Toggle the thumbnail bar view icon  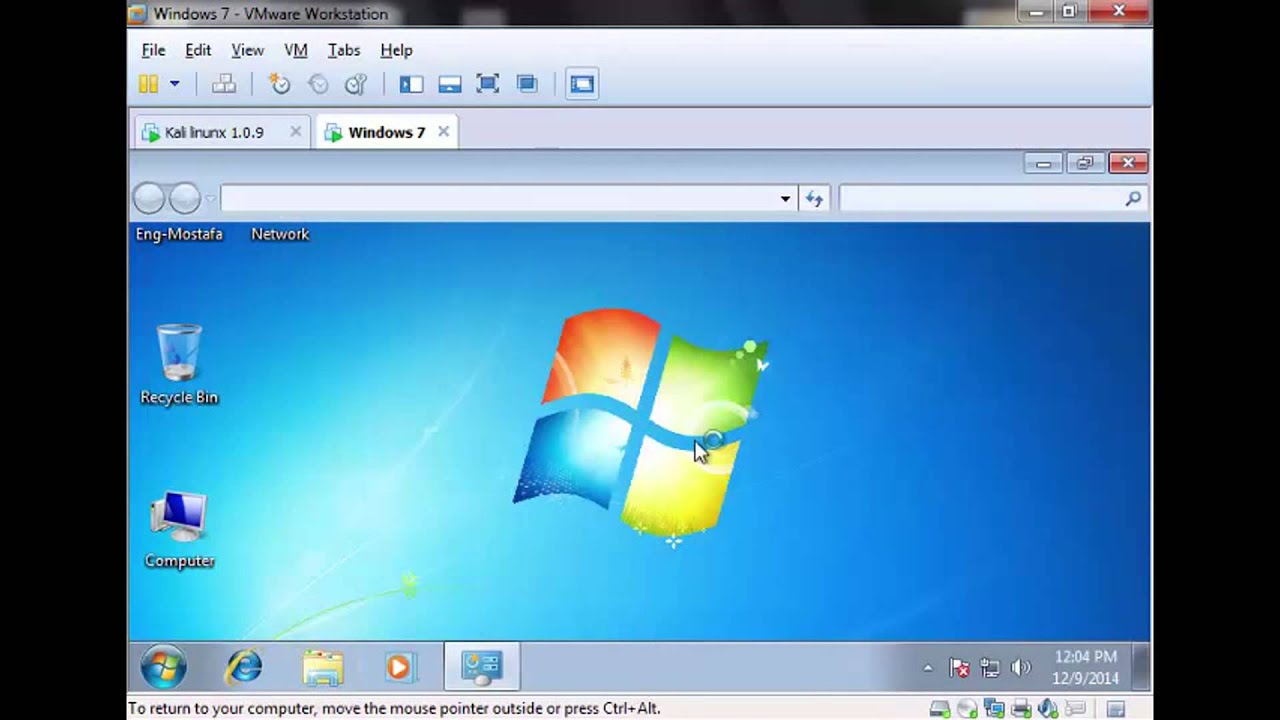[x=450, y=84]
